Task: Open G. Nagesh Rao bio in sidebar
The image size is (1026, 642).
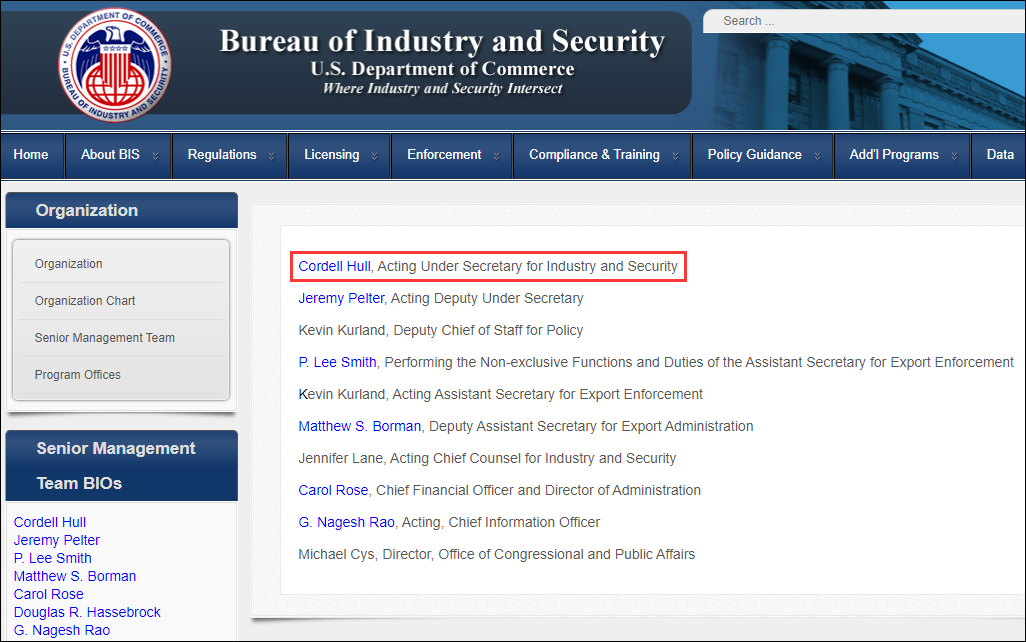Action: (x=62, y=630)
